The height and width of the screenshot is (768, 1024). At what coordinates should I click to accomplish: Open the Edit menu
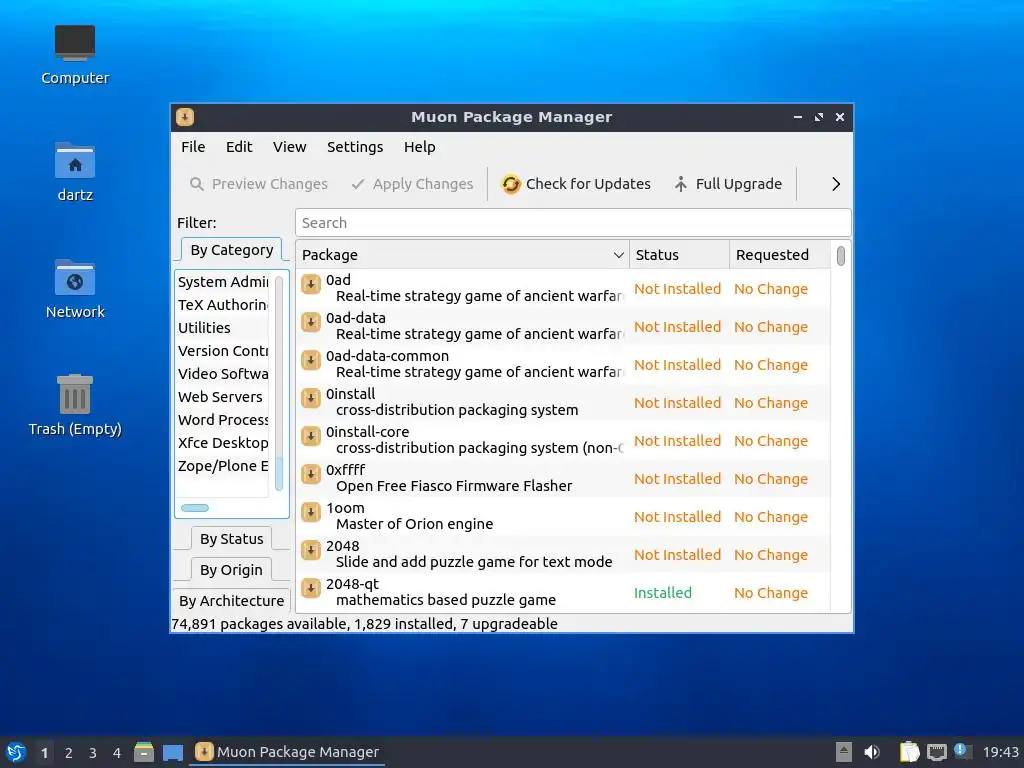pos(239,147)
